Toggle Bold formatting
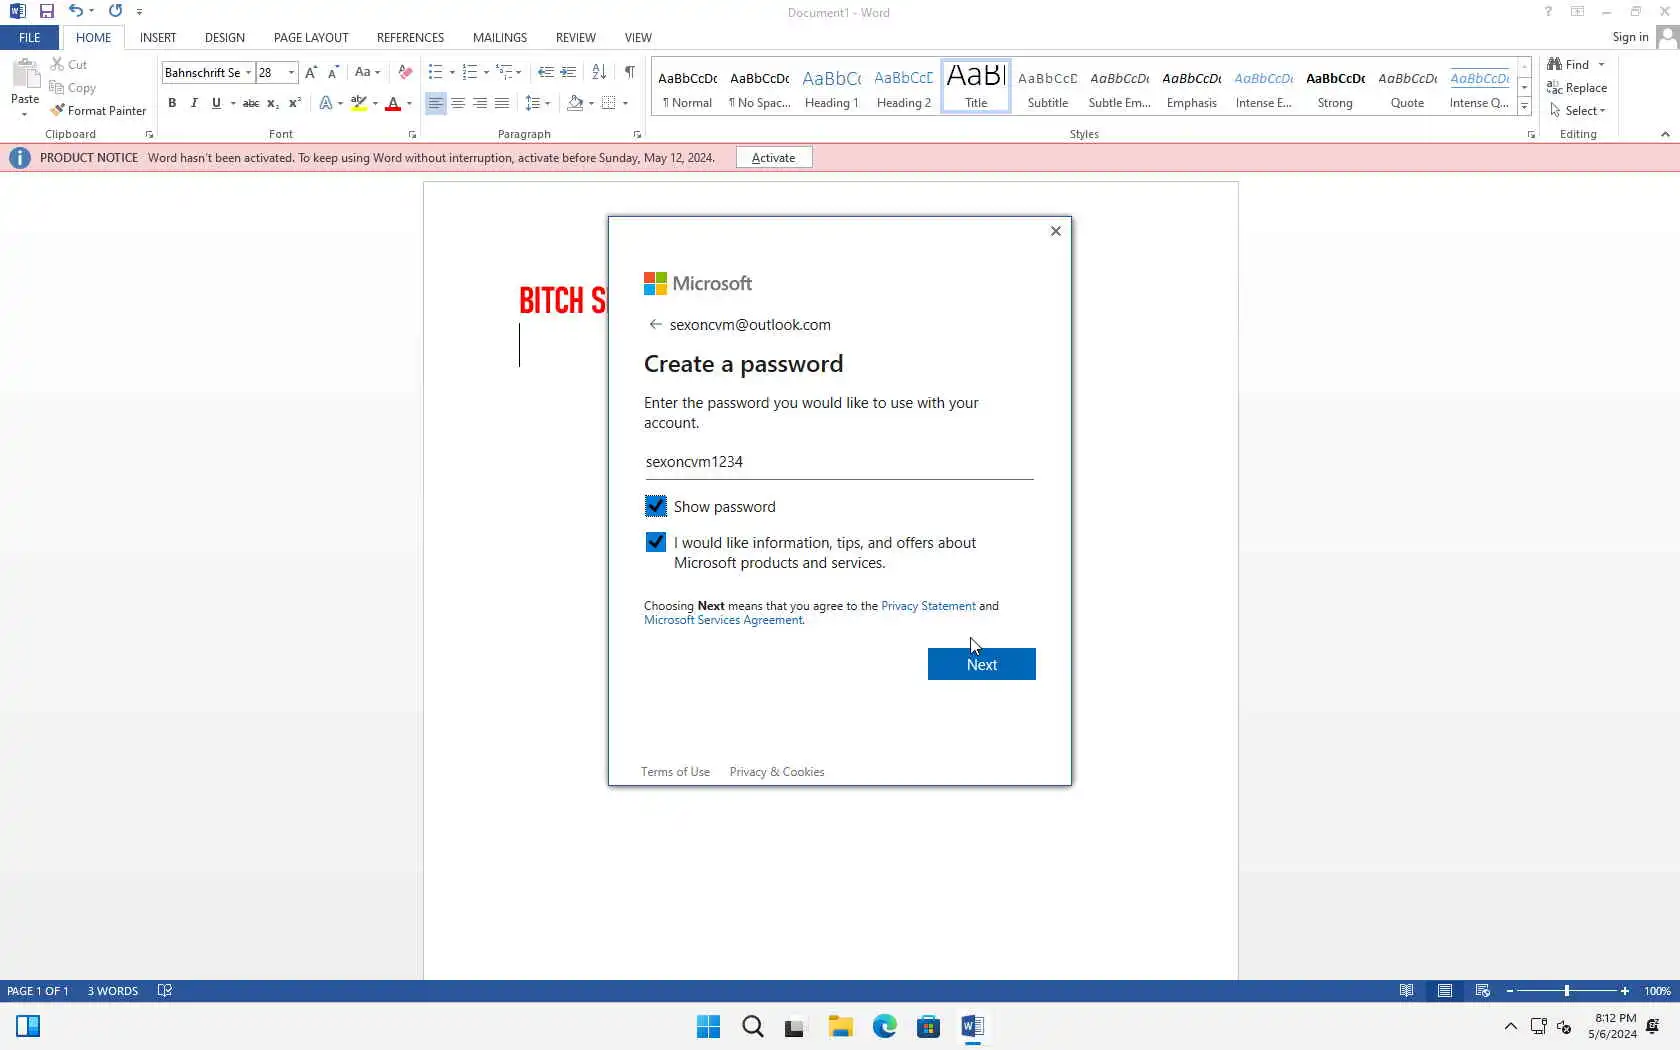 172,103
